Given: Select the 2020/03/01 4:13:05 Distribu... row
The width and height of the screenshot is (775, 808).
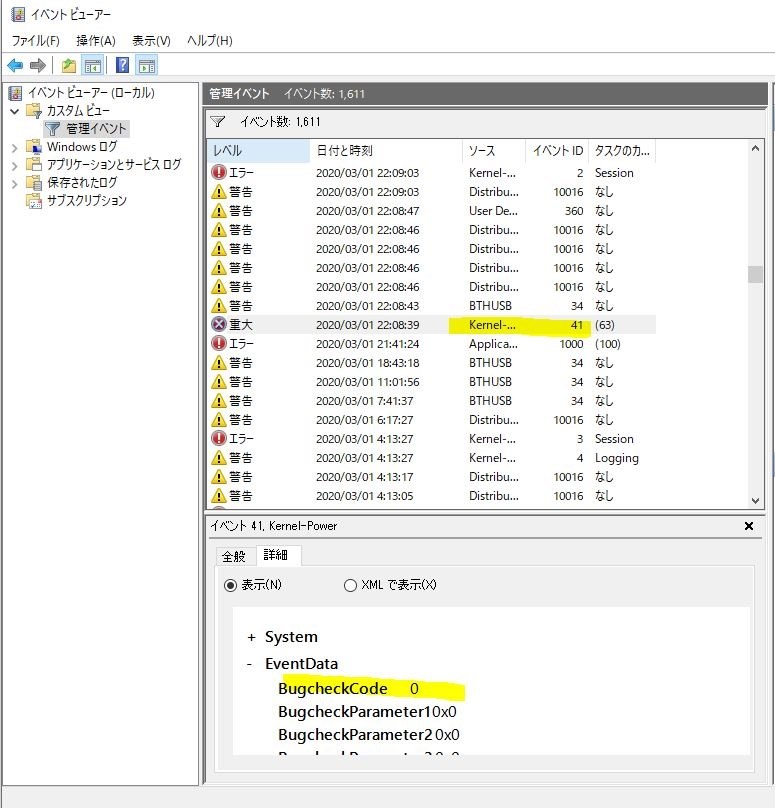Looking at the screenshot, I should 432,496.
